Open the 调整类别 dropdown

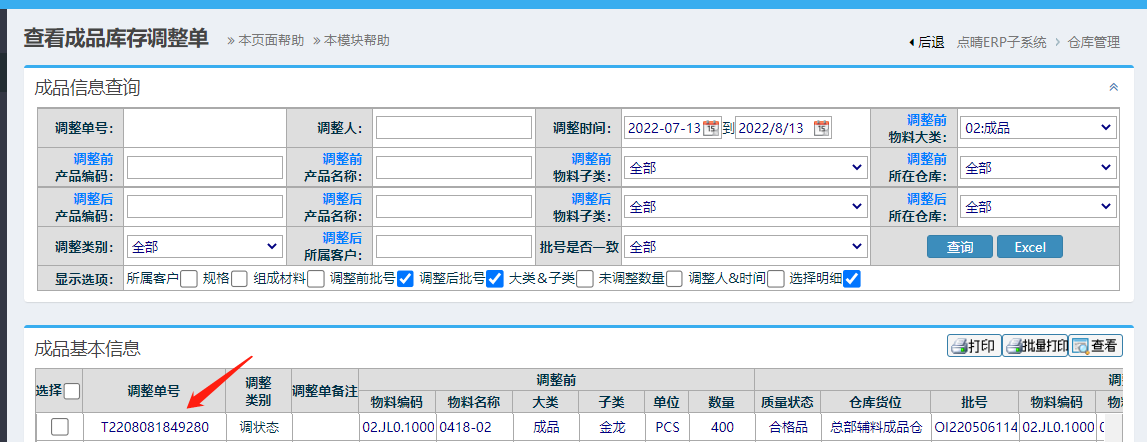[204, 246]
